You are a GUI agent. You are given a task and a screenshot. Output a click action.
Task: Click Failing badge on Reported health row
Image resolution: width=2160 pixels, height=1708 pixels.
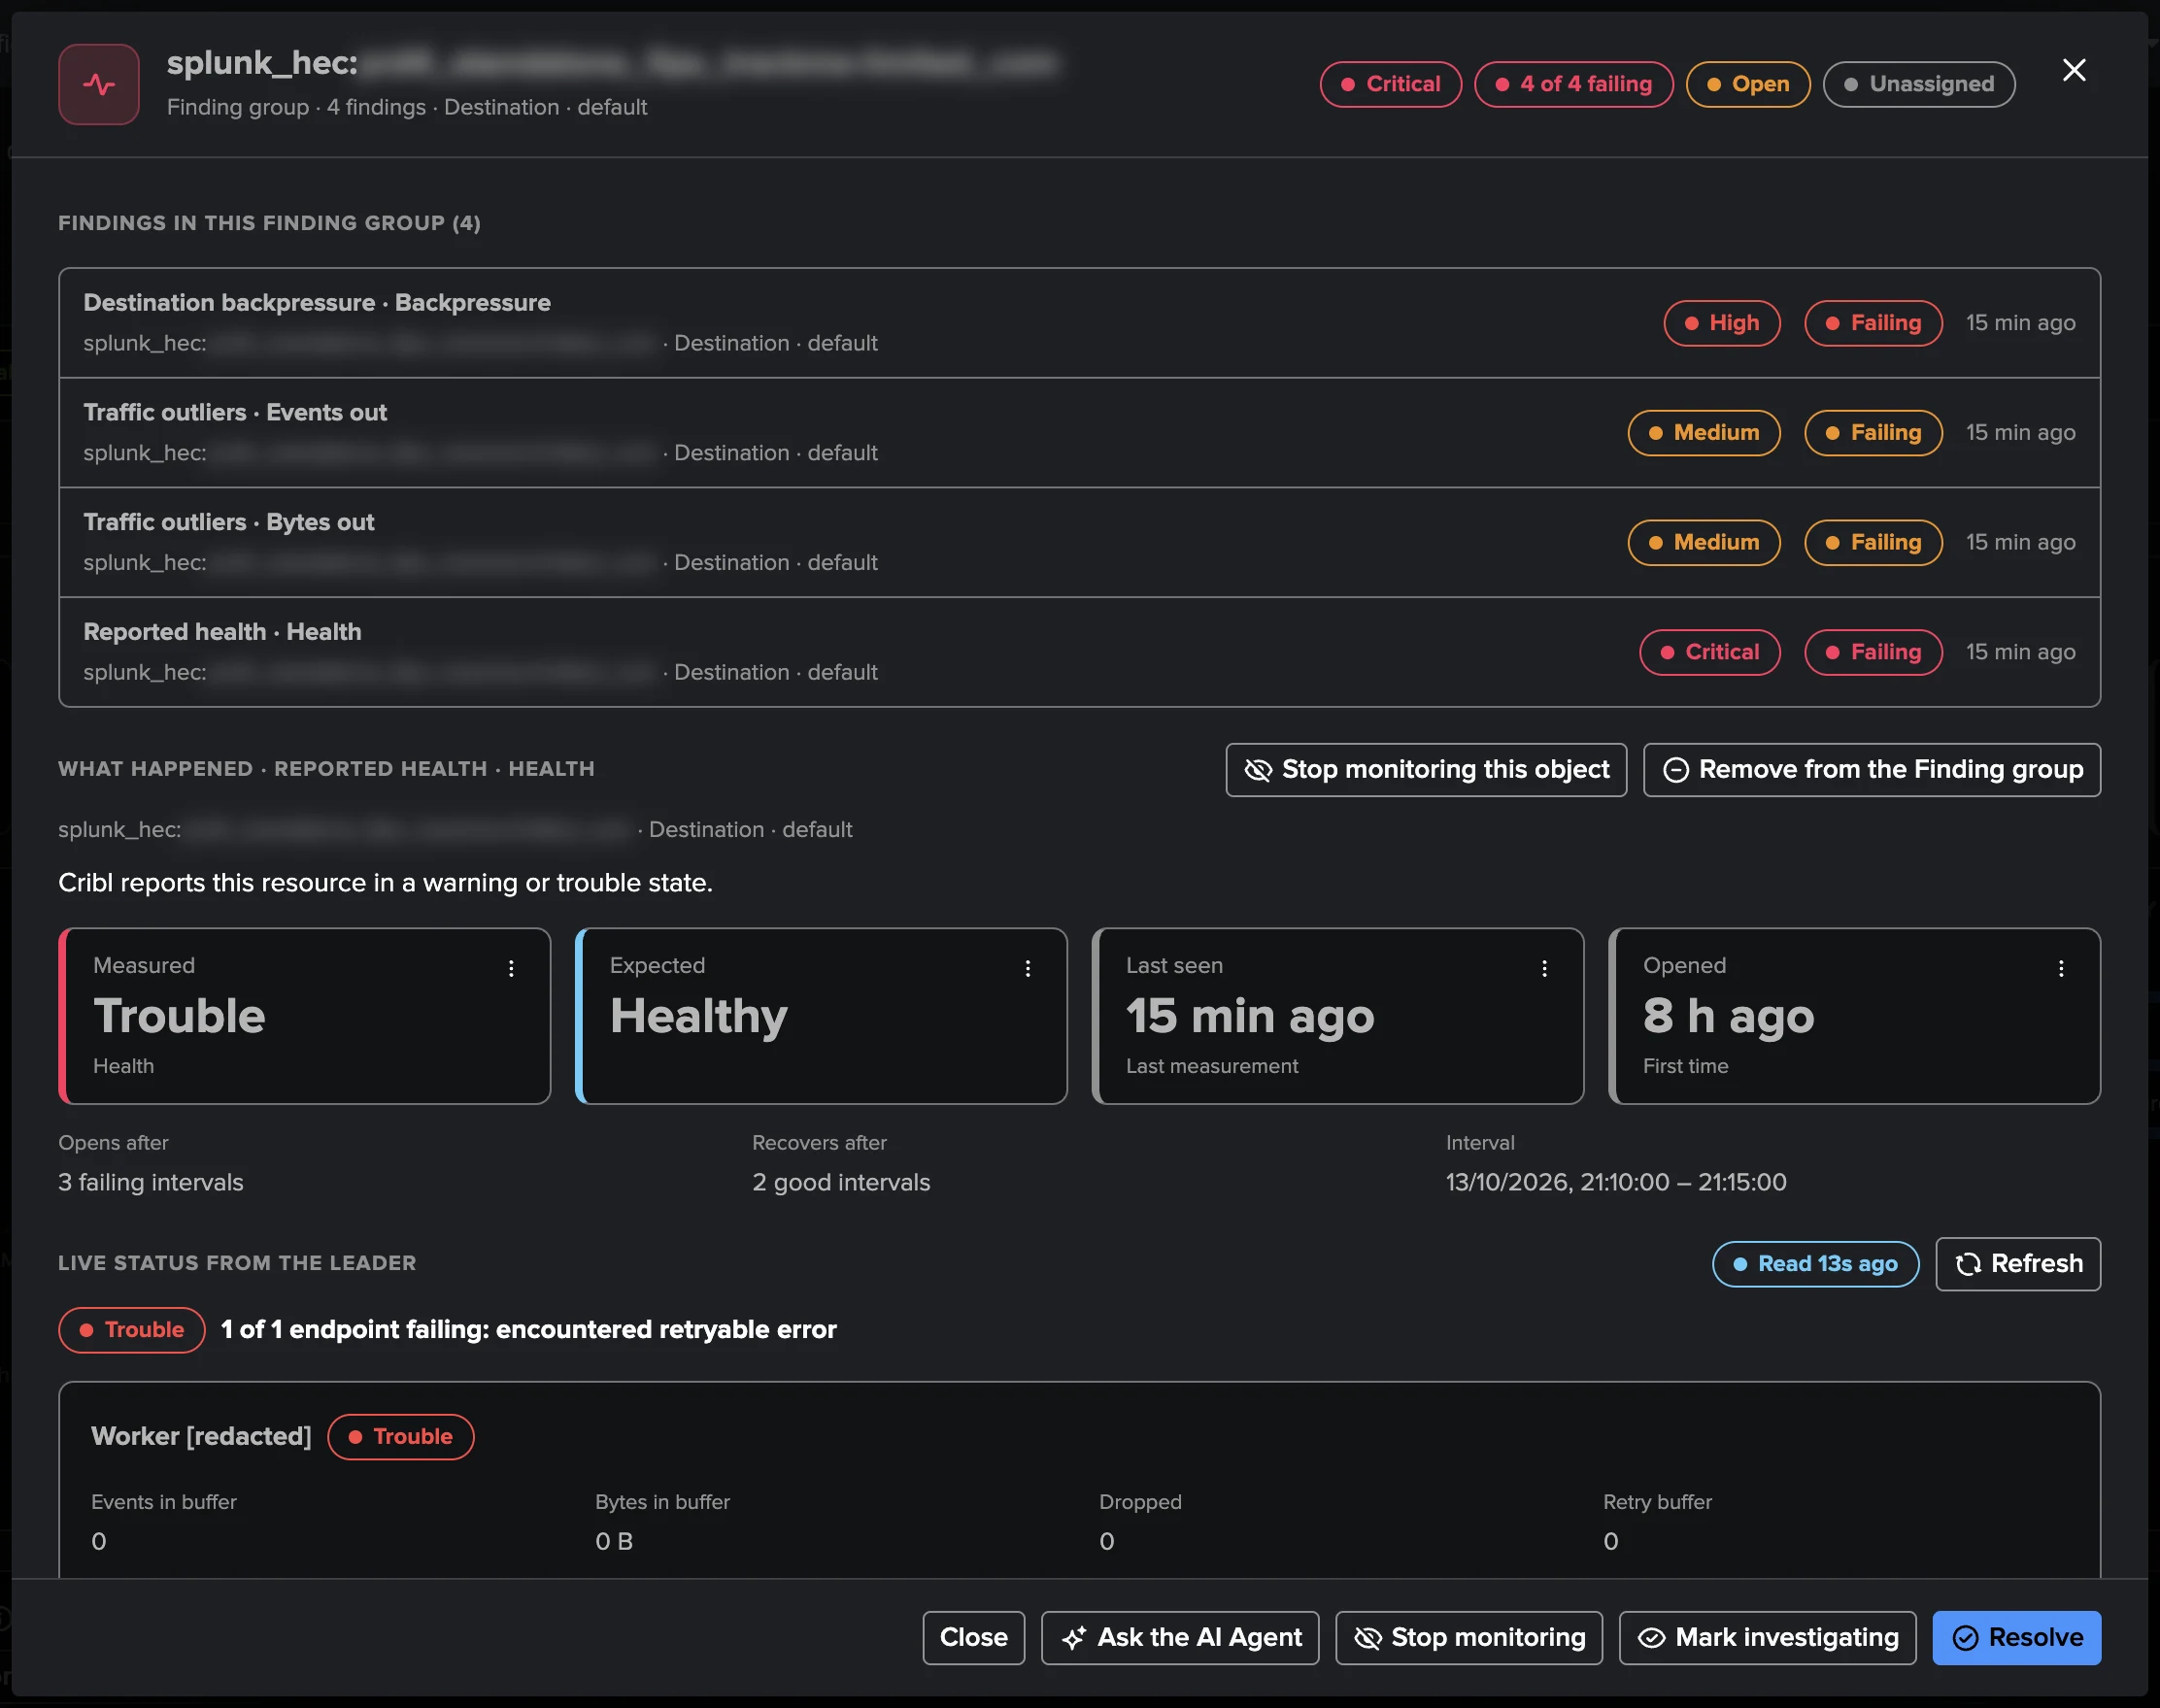(x=1874, y=652)
